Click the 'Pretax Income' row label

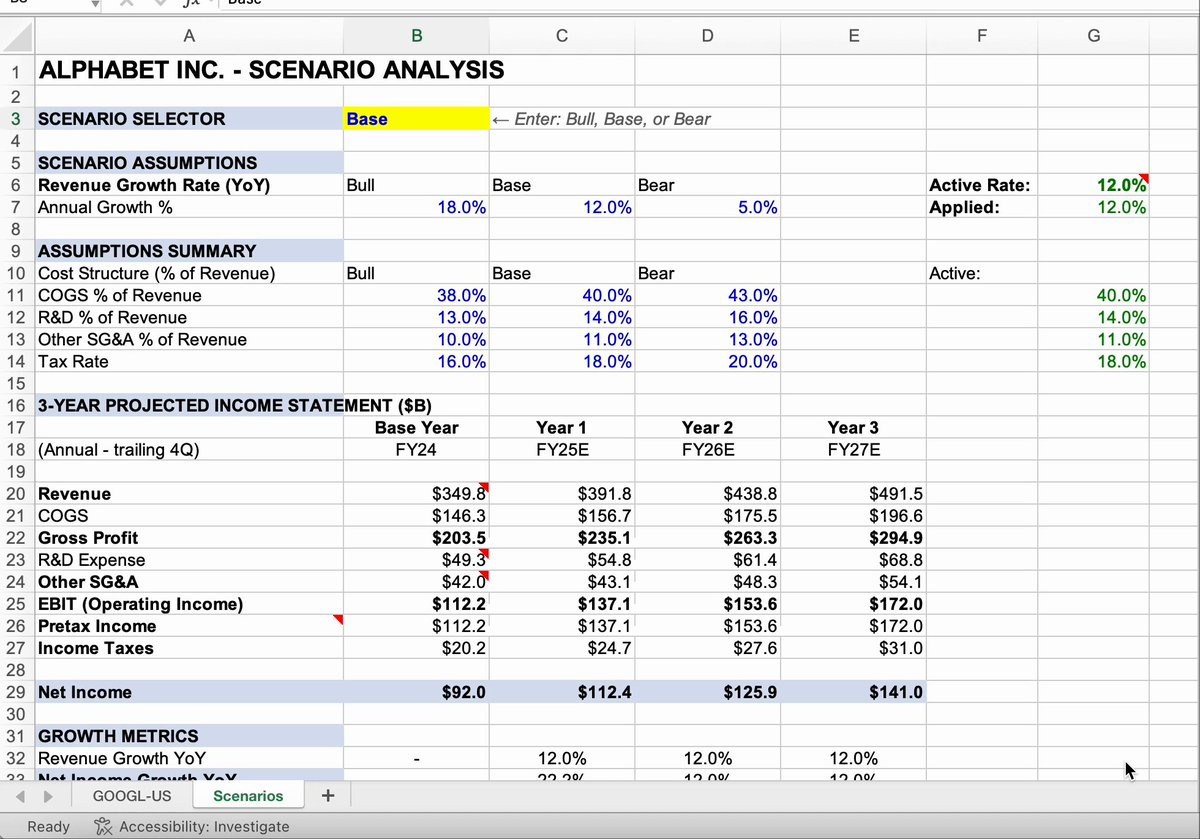click(x=97, y=626)
